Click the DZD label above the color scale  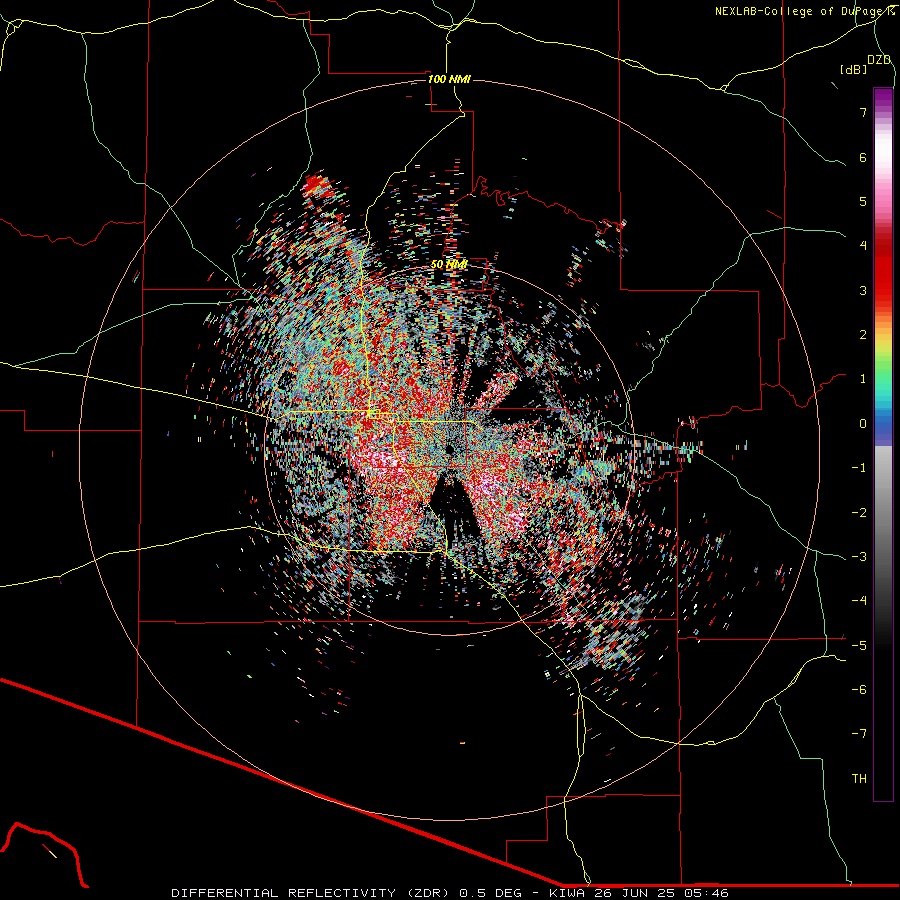(x=879, y=60)
